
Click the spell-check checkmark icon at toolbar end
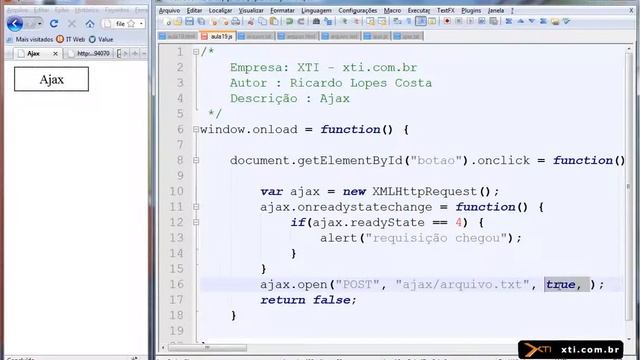click(x=566, y=21)
